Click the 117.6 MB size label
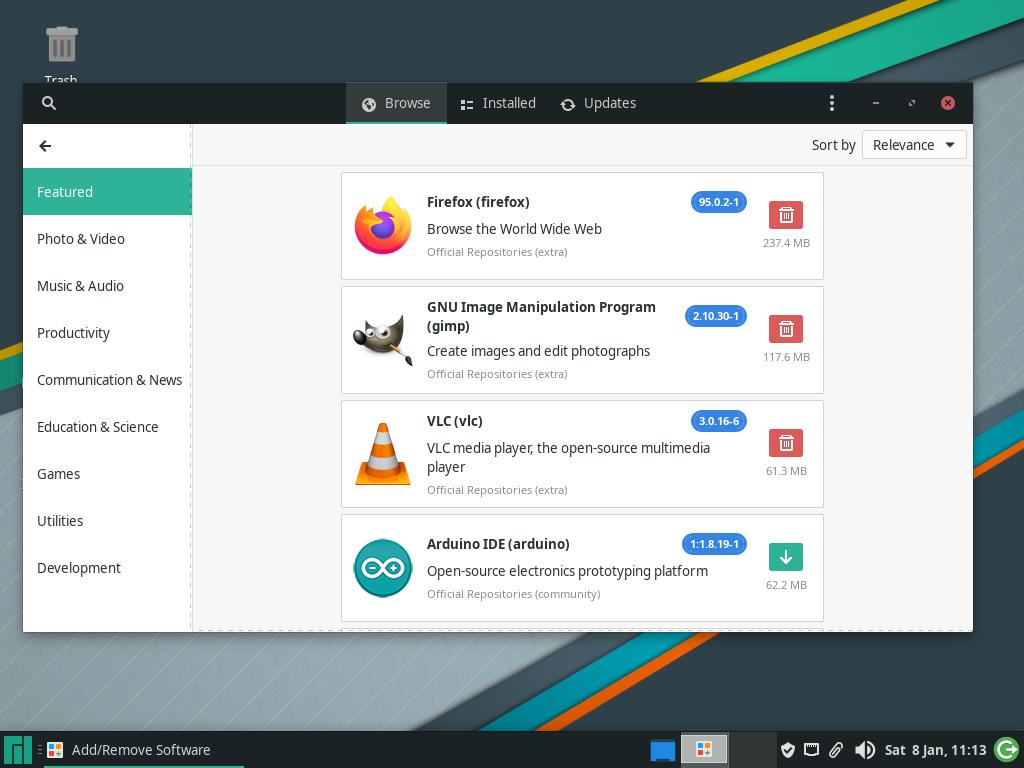The image size is (1024, 768). 786,357
